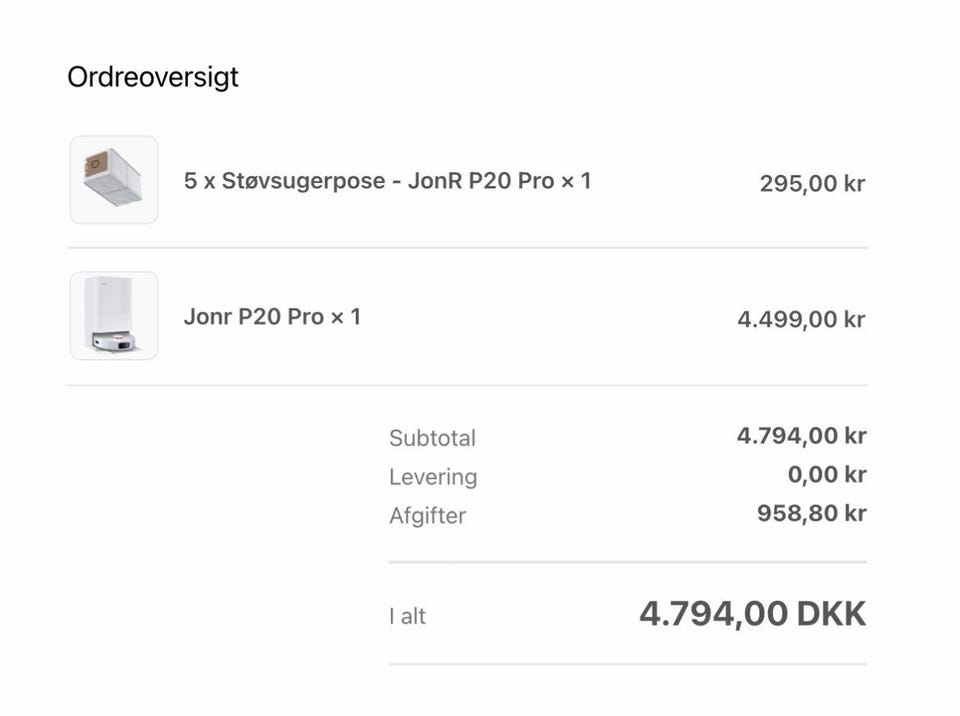The height and width of the screenshot is (716, 960).
Task: Select the 958,80 kr tax amount
Action: (812, 513)
